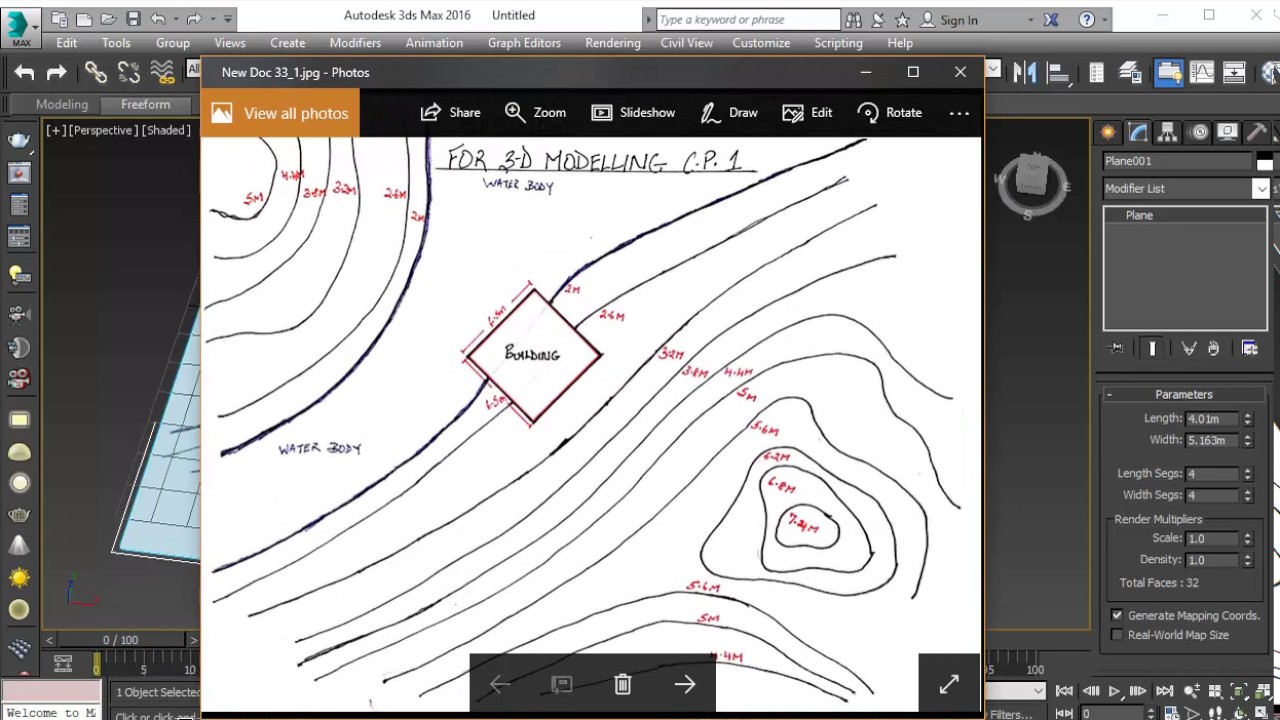1280x720 pixels.
Task: Open quick access toolbar customize dropdown
Action: [229, 19]
